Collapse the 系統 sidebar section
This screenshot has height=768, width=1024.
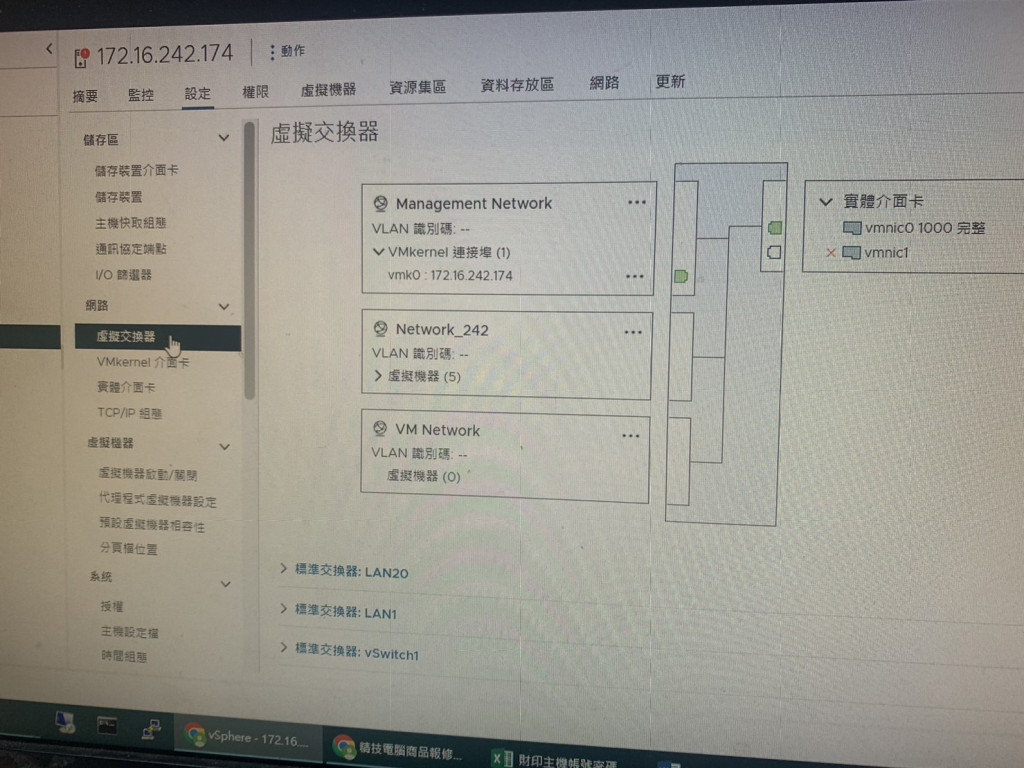pos(225,584)
